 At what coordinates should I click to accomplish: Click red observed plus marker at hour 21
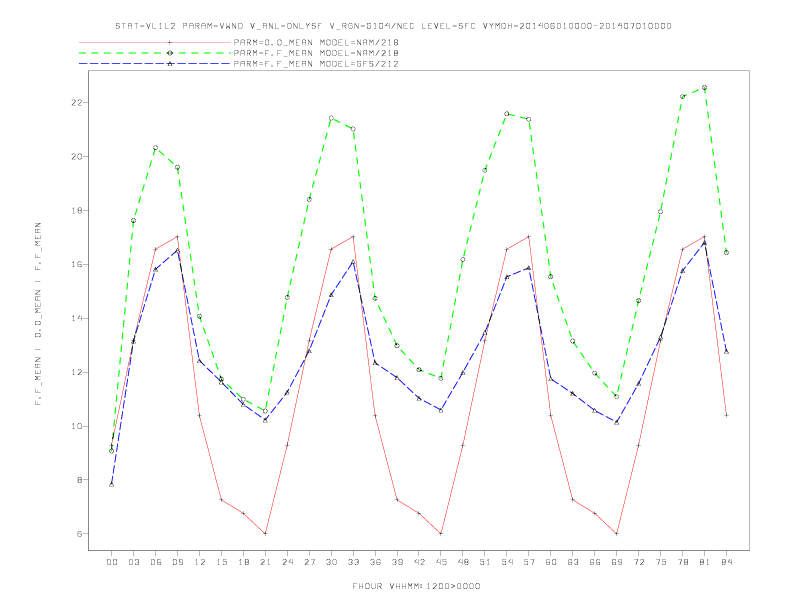265,534
